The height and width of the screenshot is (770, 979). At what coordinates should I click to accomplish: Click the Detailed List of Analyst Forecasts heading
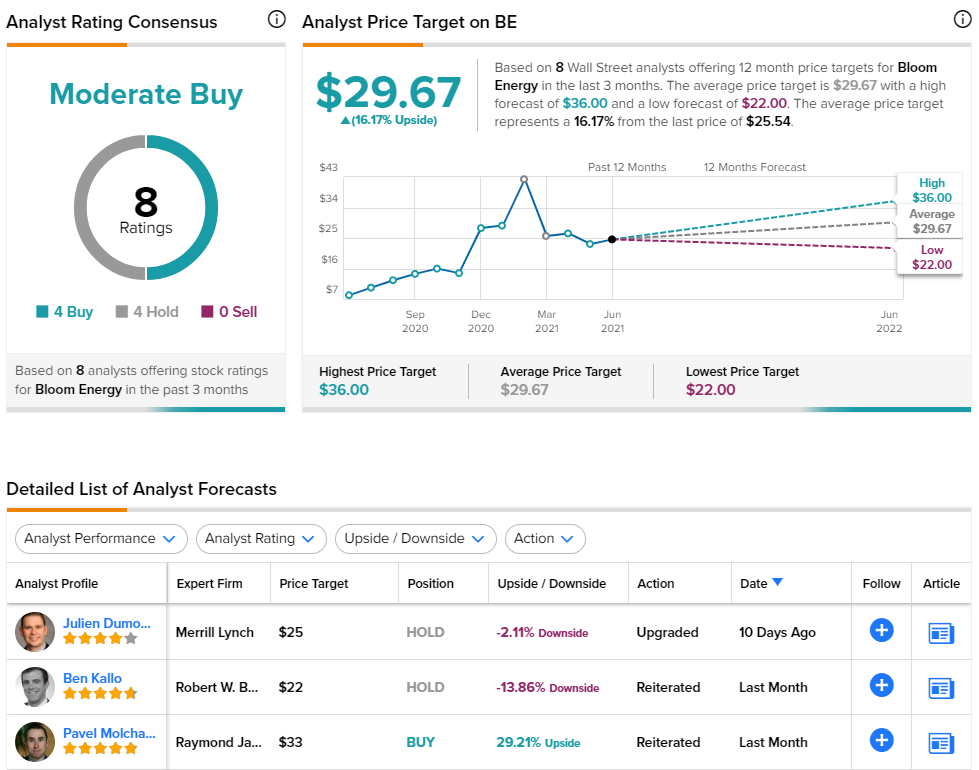(x=142, y=488)
